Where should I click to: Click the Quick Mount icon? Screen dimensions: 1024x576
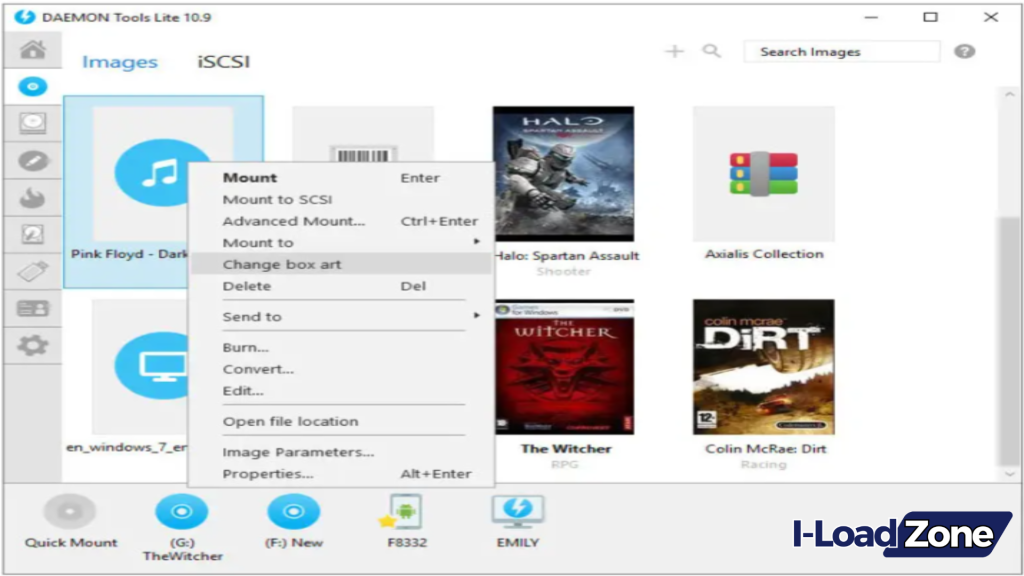click(x=68, y=513)
